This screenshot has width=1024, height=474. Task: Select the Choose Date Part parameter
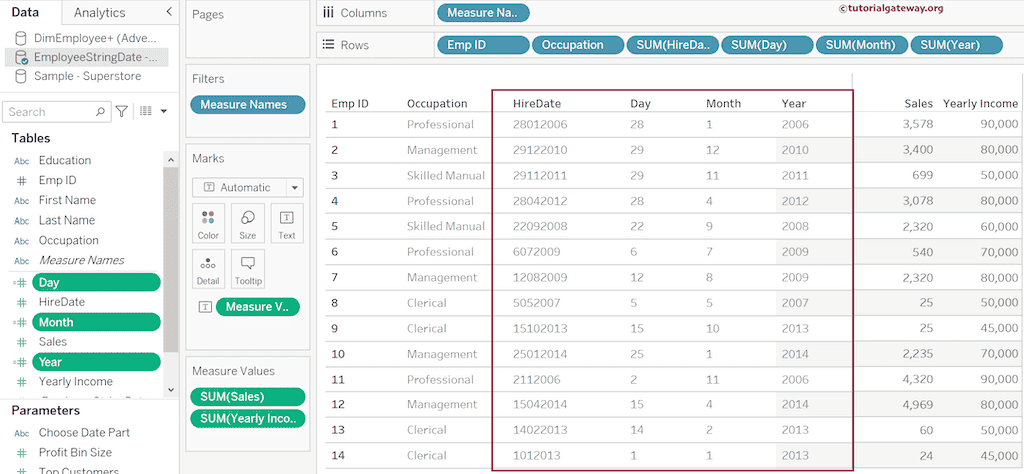(x=84, y=432)
